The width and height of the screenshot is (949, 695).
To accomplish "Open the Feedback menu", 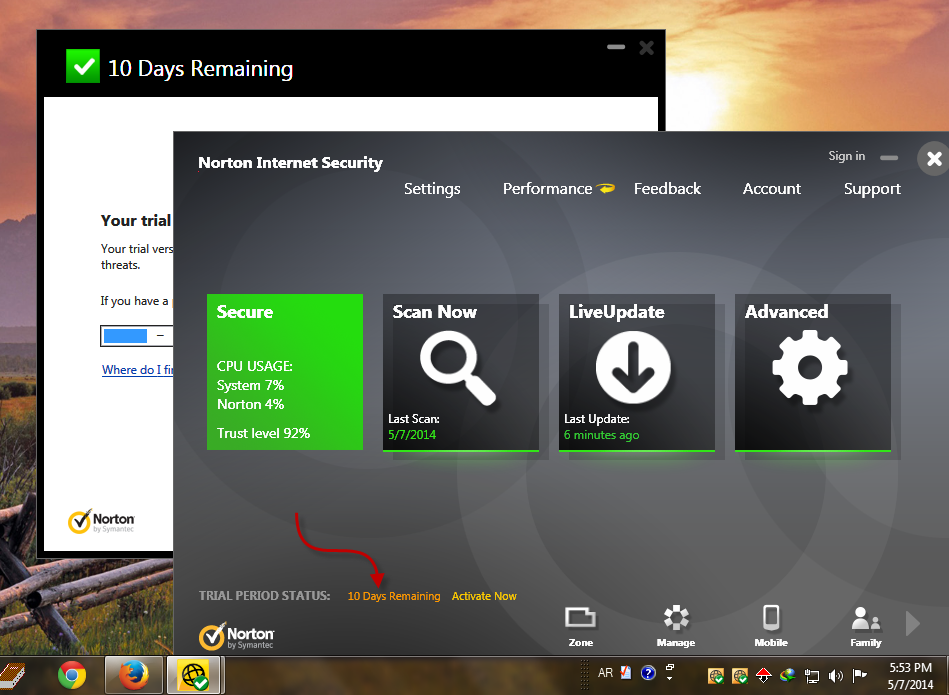I will click(x=667, y=189).
